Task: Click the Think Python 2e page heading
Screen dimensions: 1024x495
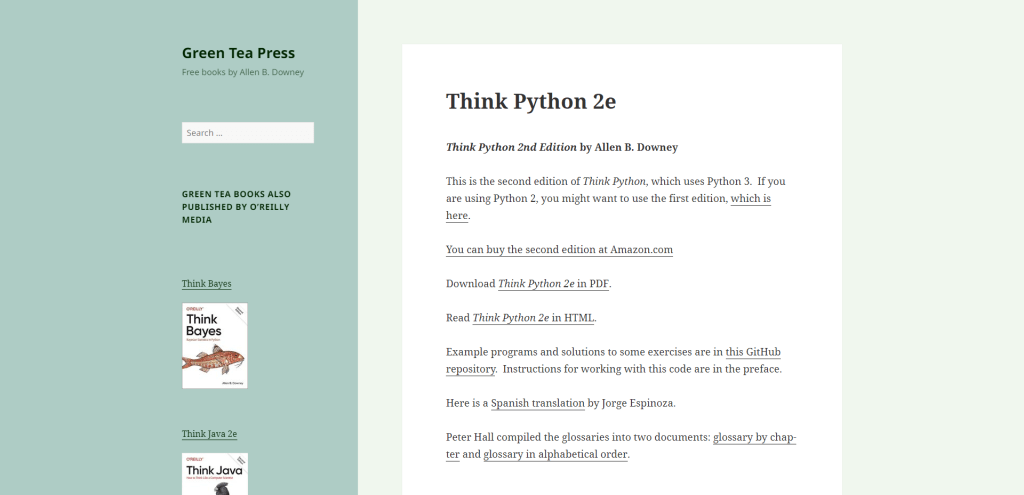Action: 530,101
